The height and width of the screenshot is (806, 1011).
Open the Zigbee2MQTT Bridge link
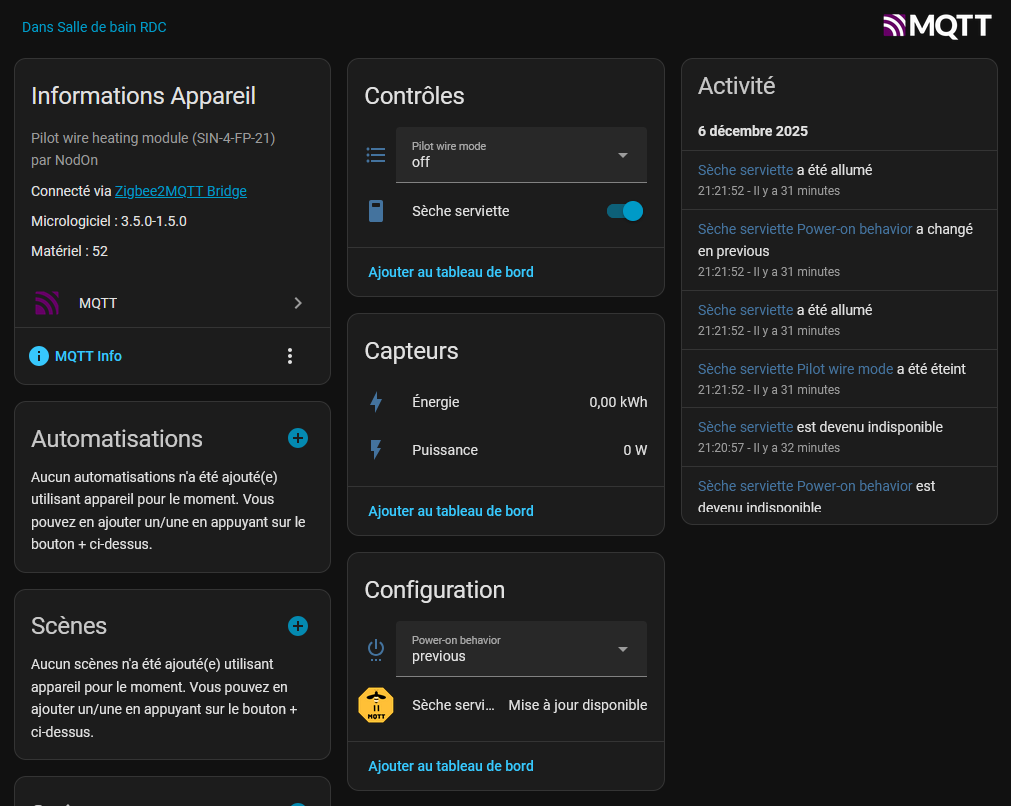pos(180,191)
